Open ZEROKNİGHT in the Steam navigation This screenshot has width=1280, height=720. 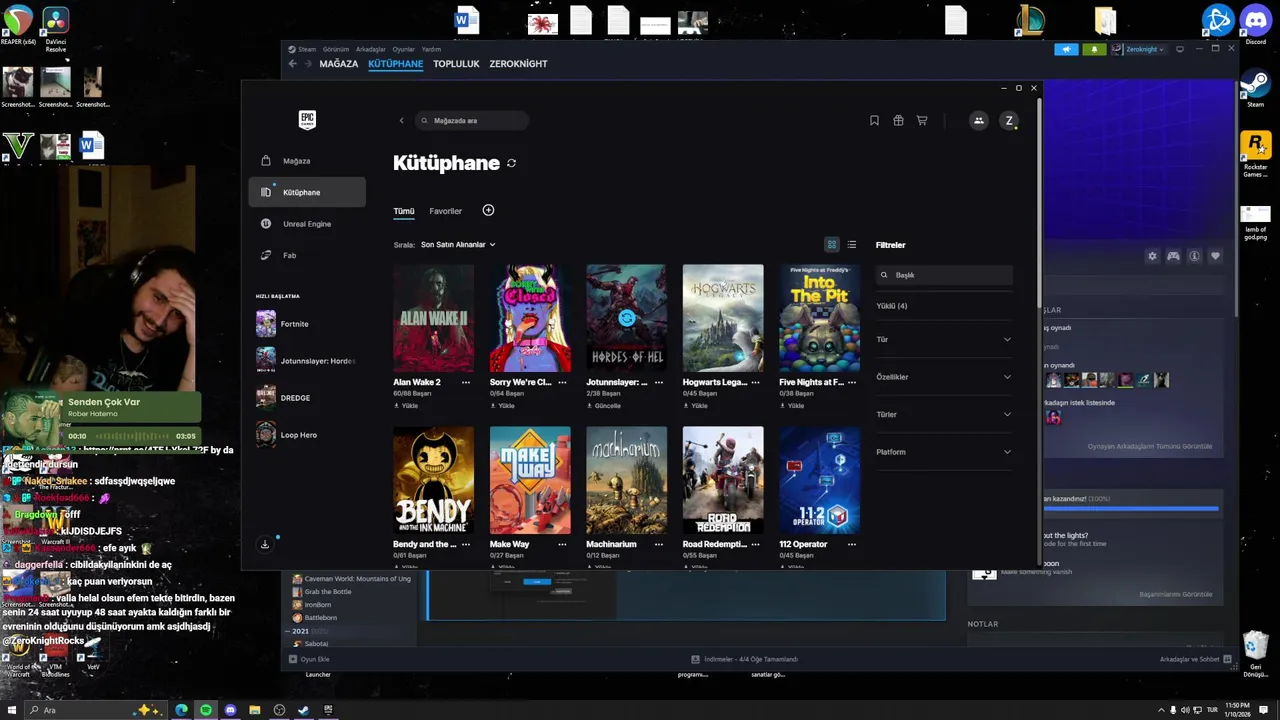[518, 64]
